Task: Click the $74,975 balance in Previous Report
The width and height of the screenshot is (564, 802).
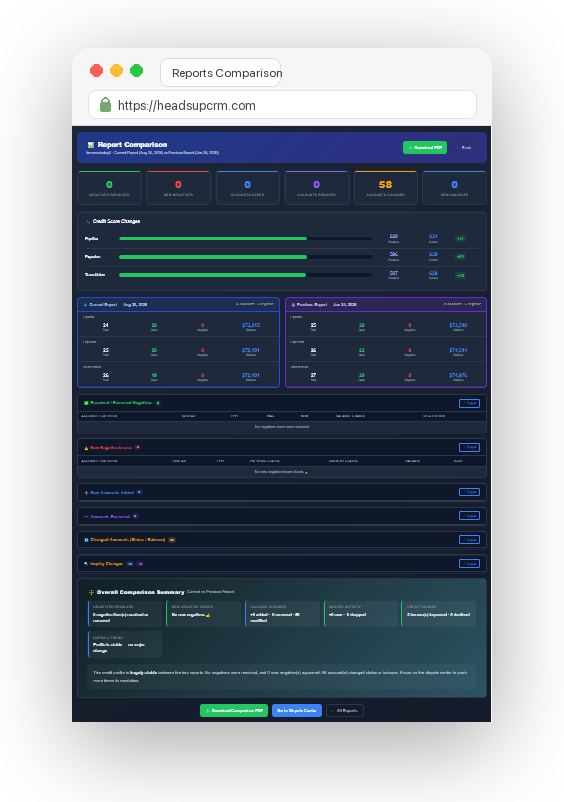Action: pyautogui.click(x=458, y=375)
